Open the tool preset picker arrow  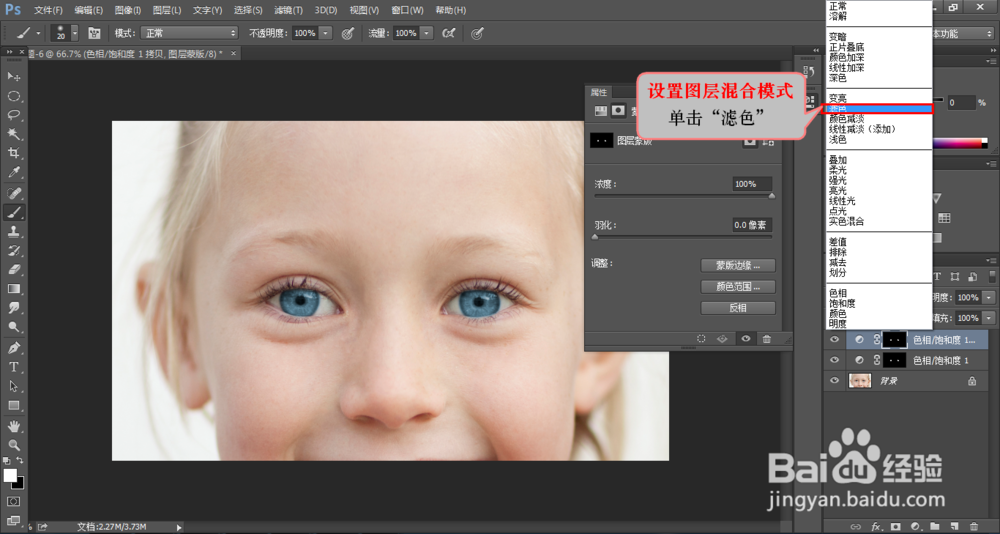(38, 33)
